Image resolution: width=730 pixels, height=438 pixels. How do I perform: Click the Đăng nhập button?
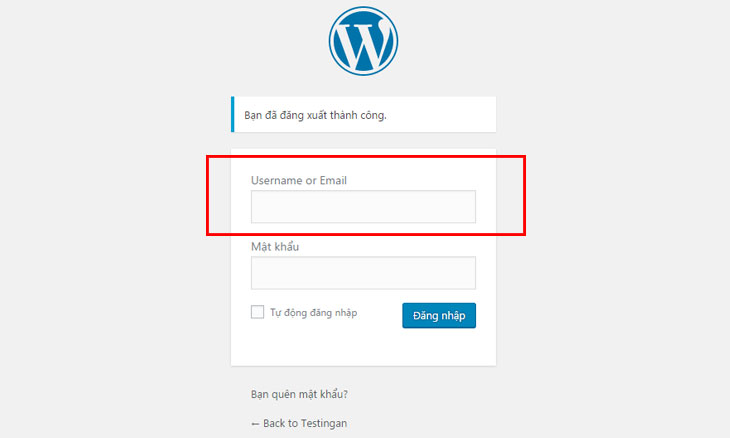click(x=439, y=316)
